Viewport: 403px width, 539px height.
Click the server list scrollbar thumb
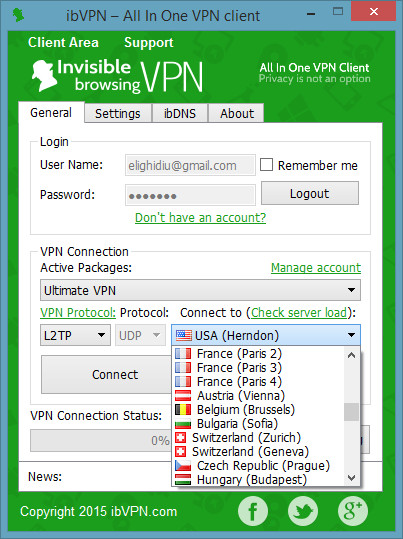tap(351, 412)
